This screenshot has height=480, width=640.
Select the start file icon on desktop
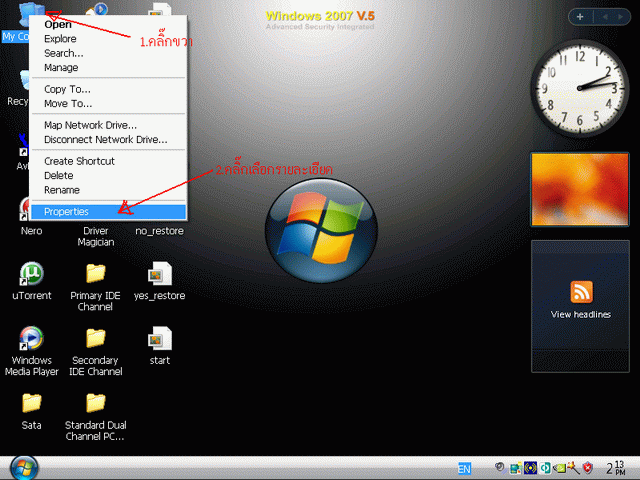tap(160, 345)
